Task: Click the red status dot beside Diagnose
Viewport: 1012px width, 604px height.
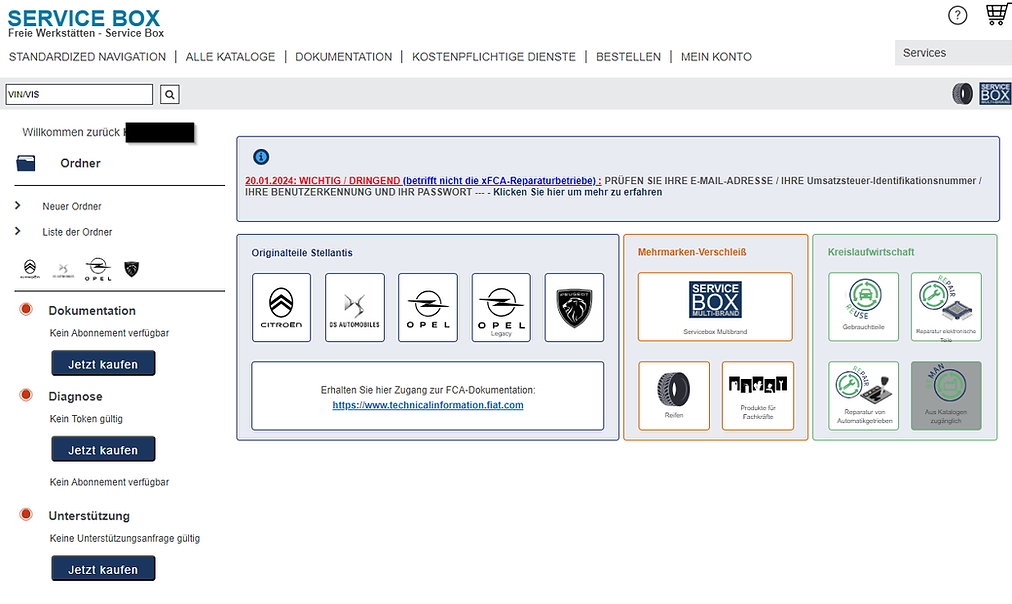Action: [x=26, y=395]
